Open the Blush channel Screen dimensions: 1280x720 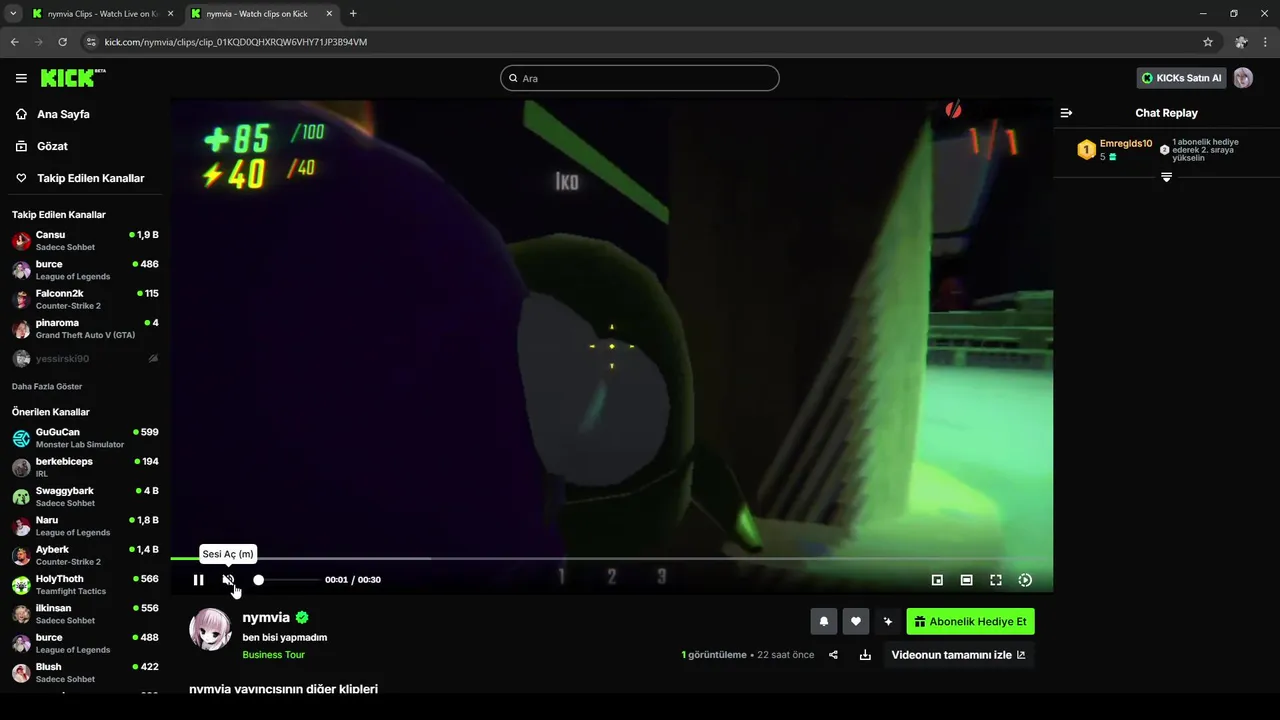coord(85,672)
